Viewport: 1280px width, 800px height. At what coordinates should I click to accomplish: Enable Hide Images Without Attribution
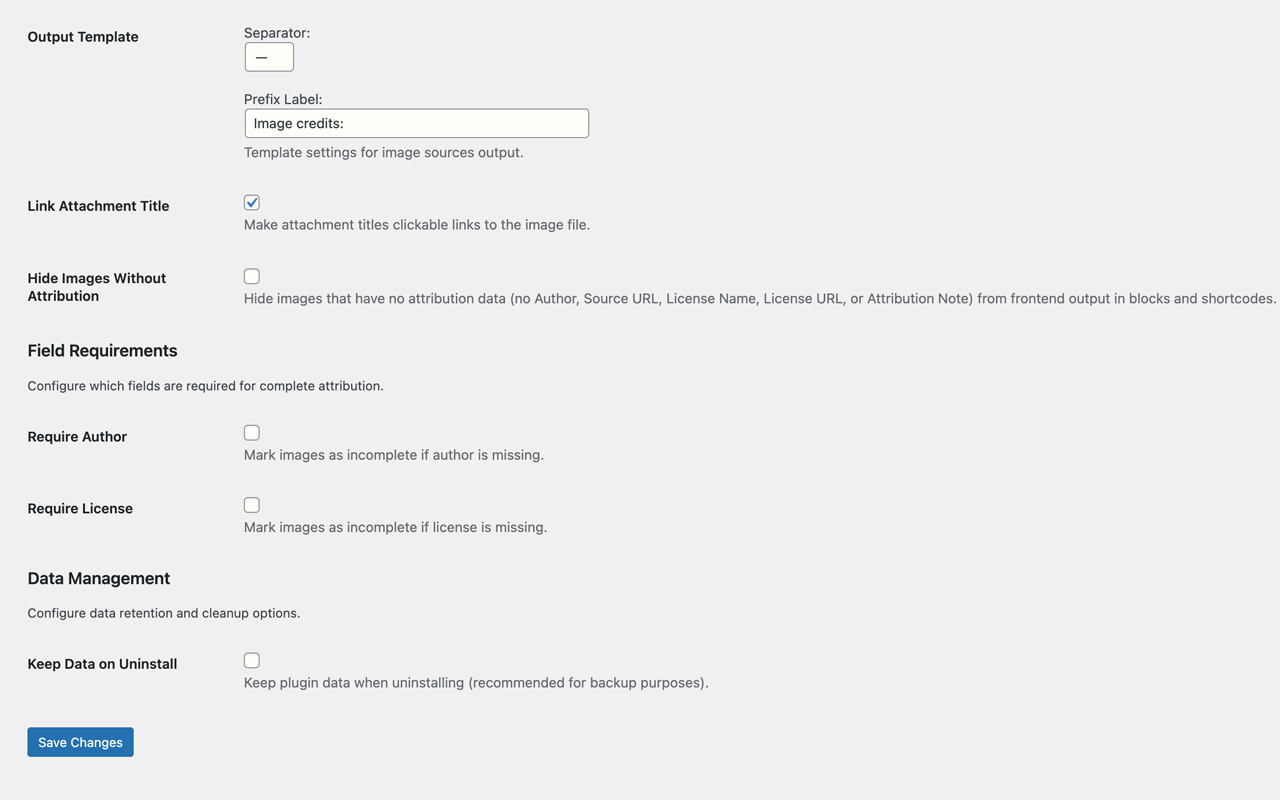click(251, 275)
